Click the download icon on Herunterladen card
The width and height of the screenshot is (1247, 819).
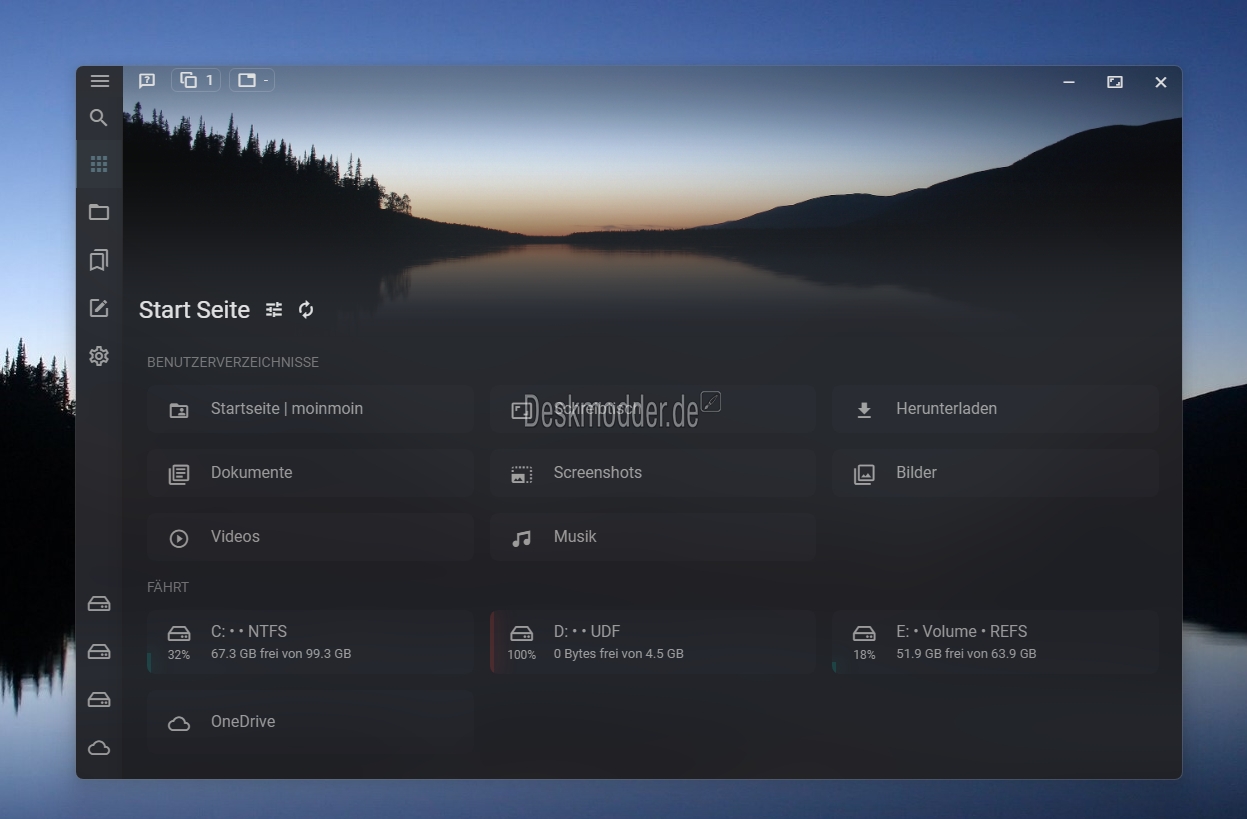coord(864,410)
